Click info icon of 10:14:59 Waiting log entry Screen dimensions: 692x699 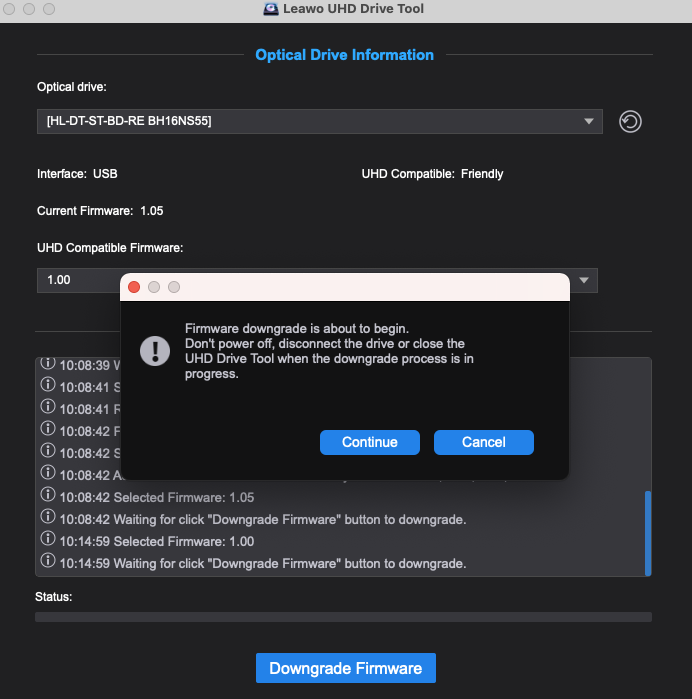47,563
